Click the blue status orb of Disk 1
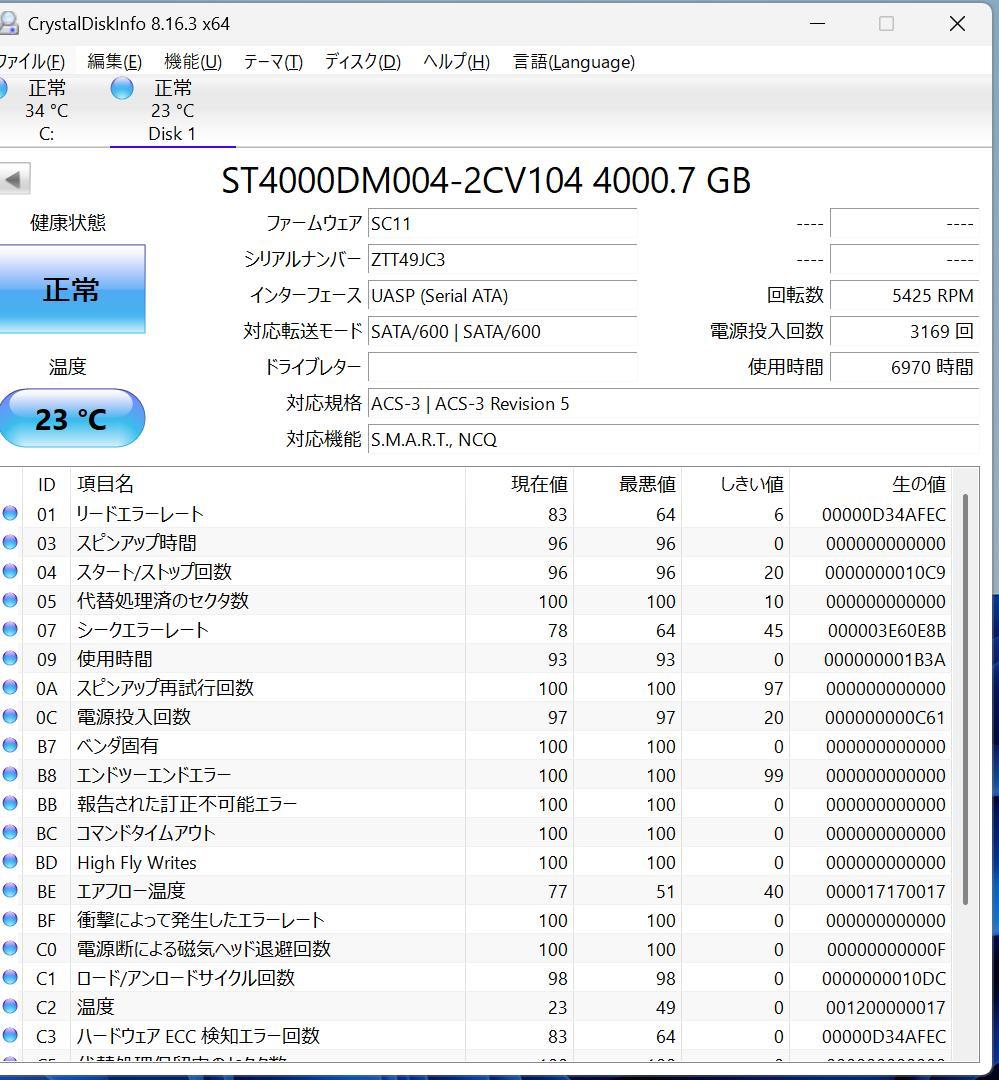The width and height of the screenshot is (999, 1080). [x=122, y=88]
